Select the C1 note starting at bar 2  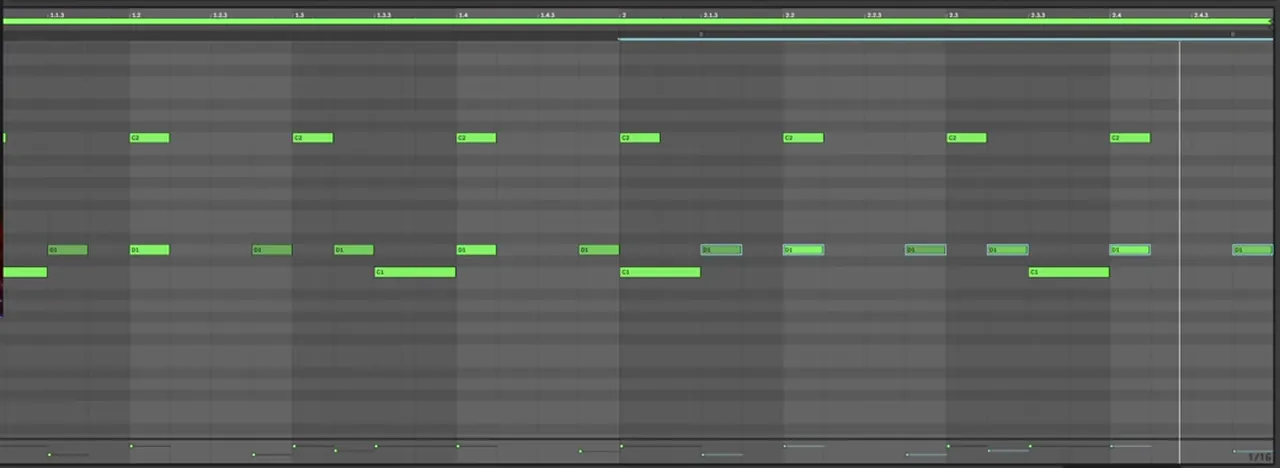660,272
